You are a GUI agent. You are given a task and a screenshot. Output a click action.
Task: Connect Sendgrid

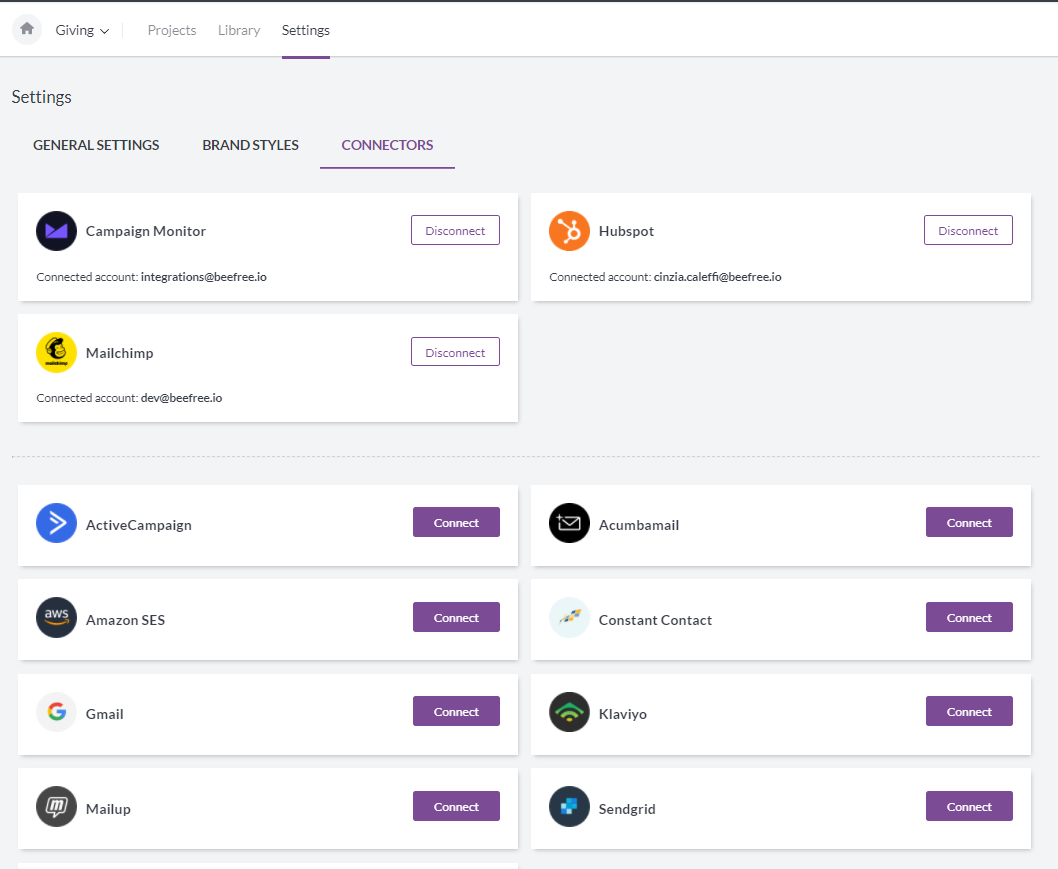point(969,806)
